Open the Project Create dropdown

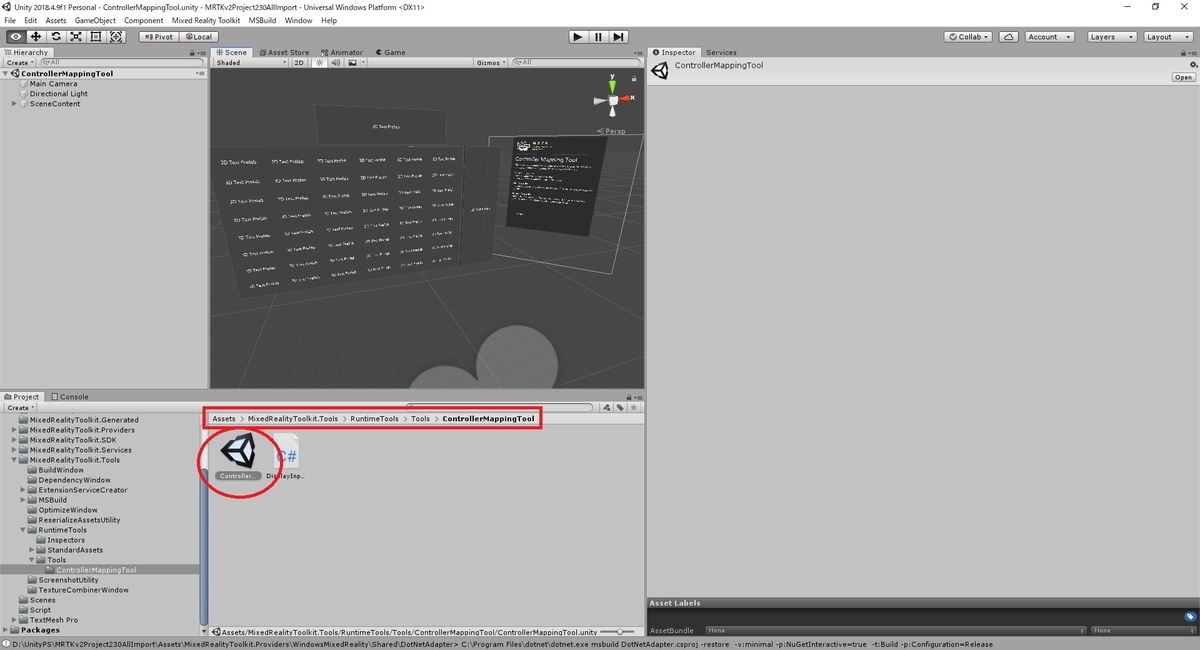(x=19, y=407)
